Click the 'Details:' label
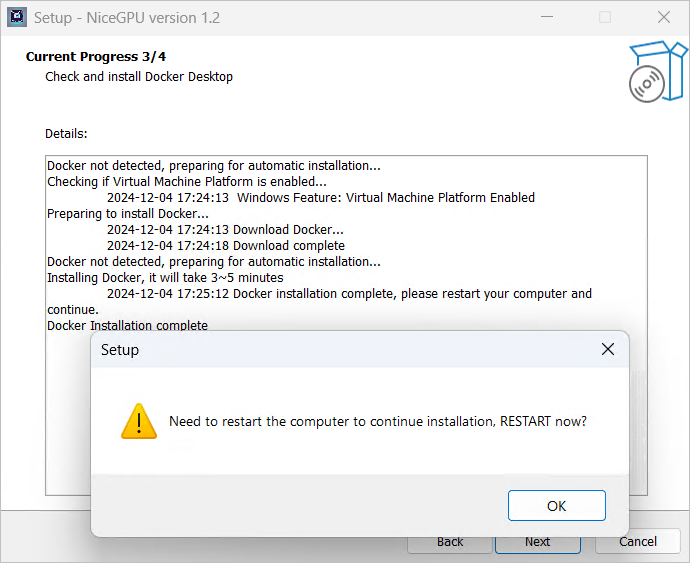 point(66,133)
